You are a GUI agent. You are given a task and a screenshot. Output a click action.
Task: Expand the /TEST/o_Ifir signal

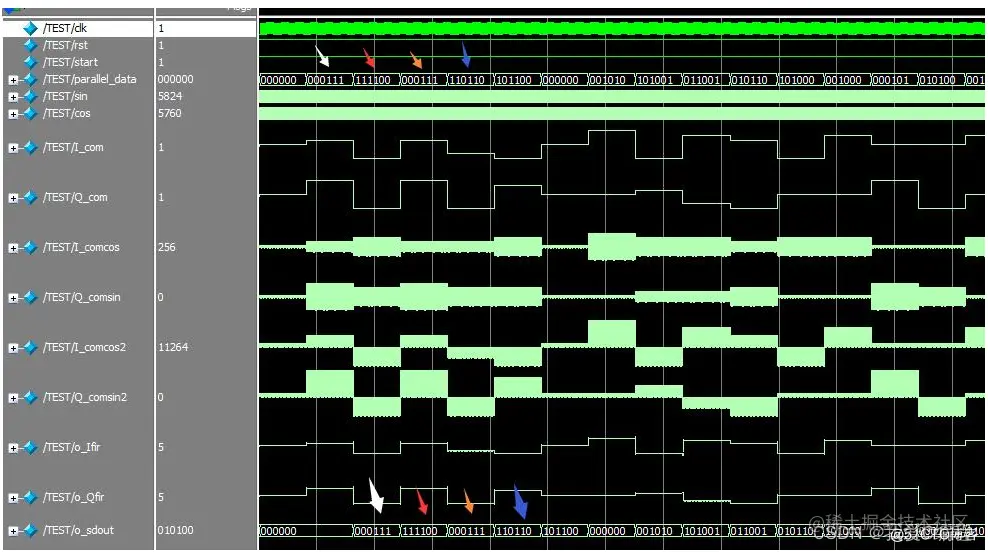coord(13,448)
